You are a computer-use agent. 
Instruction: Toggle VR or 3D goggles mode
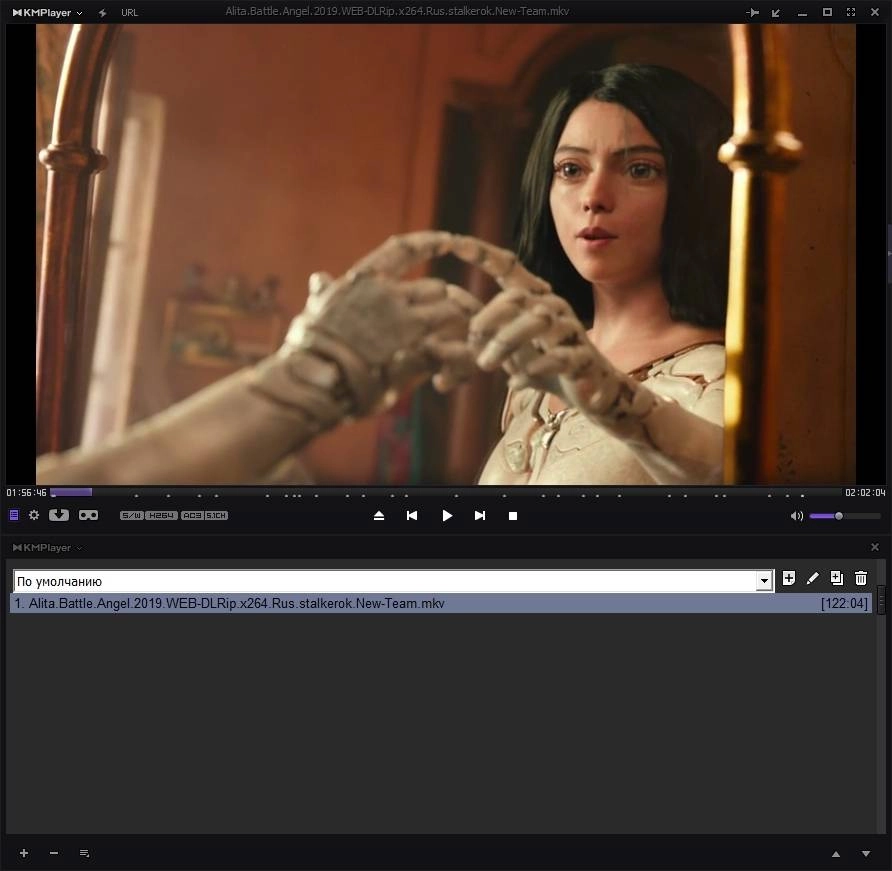(x=88, y=515)
